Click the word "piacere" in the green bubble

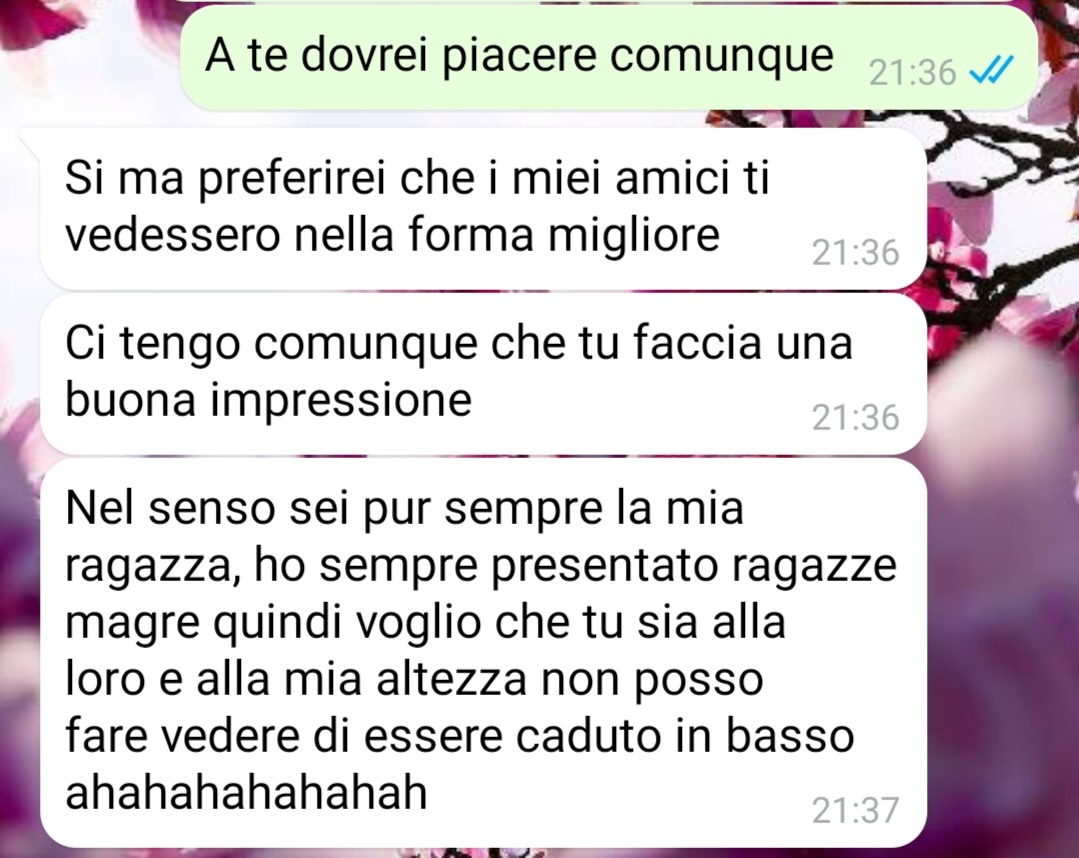[x=518, y=55]
